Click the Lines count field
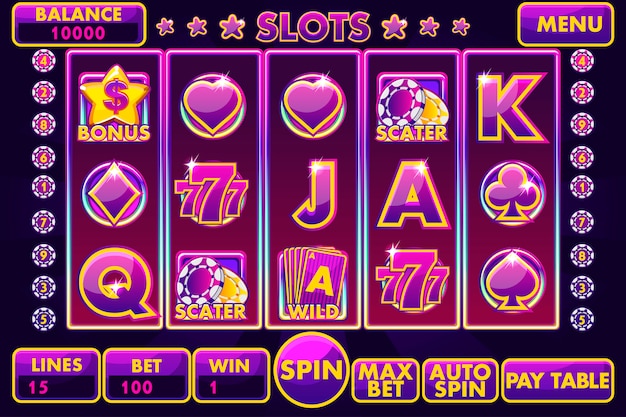 [56, 375]
